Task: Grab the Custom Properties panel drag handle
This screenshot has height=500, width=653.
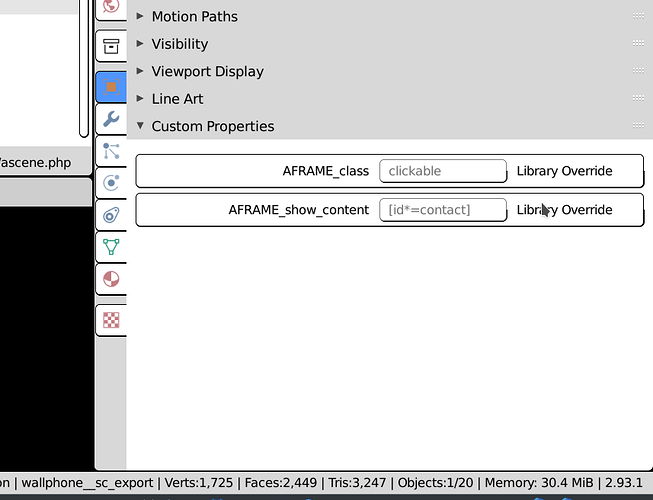Action: [x=638, y=125]
